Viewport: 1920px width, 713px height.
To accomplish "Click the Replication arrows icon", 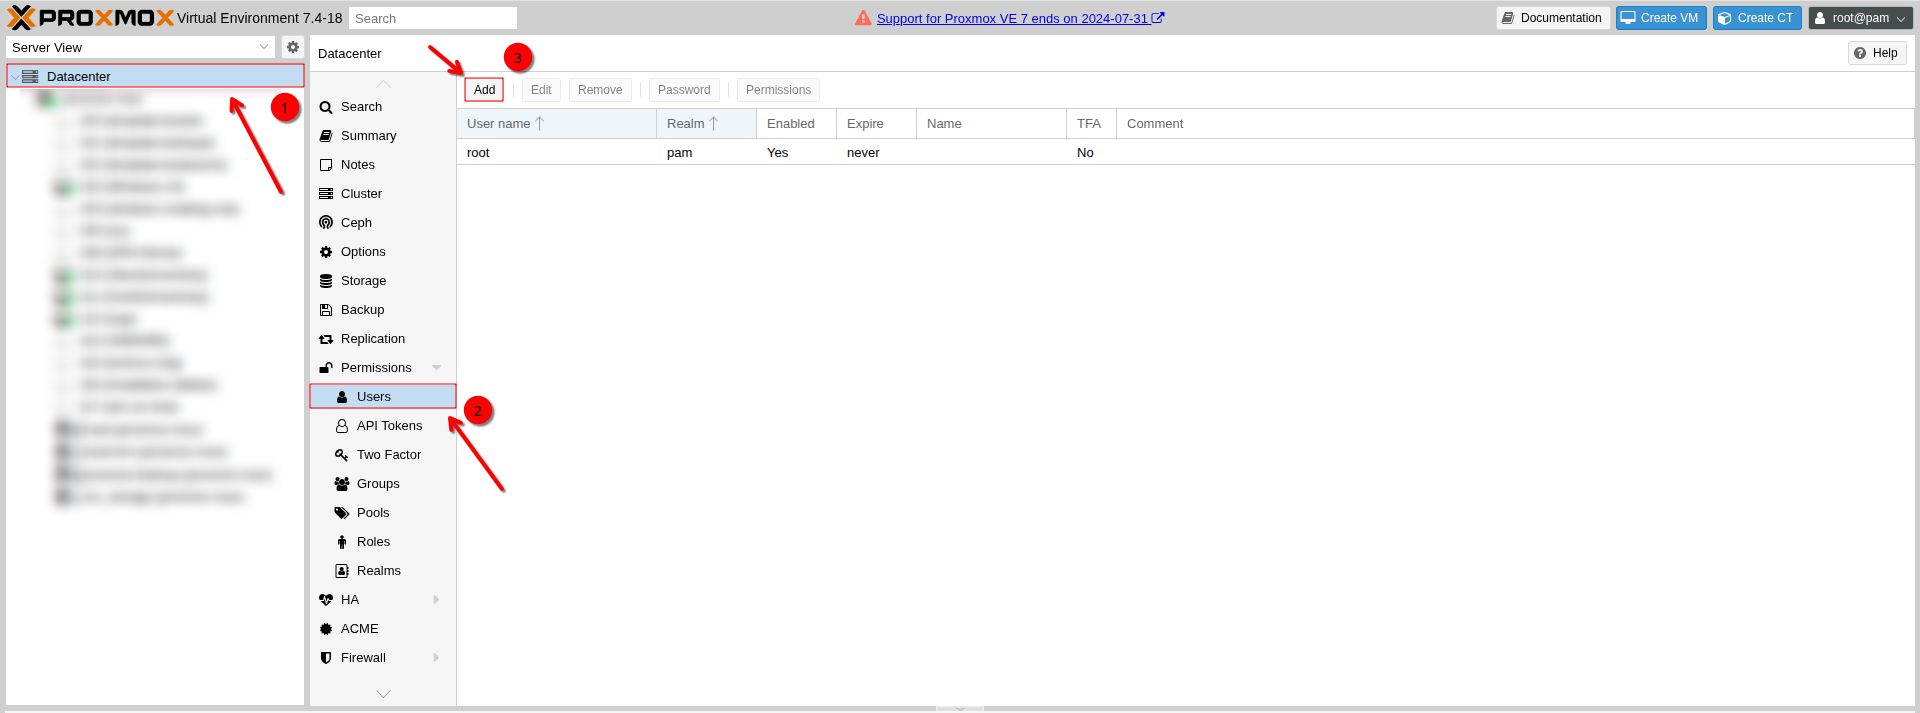I will coord(326,339).
